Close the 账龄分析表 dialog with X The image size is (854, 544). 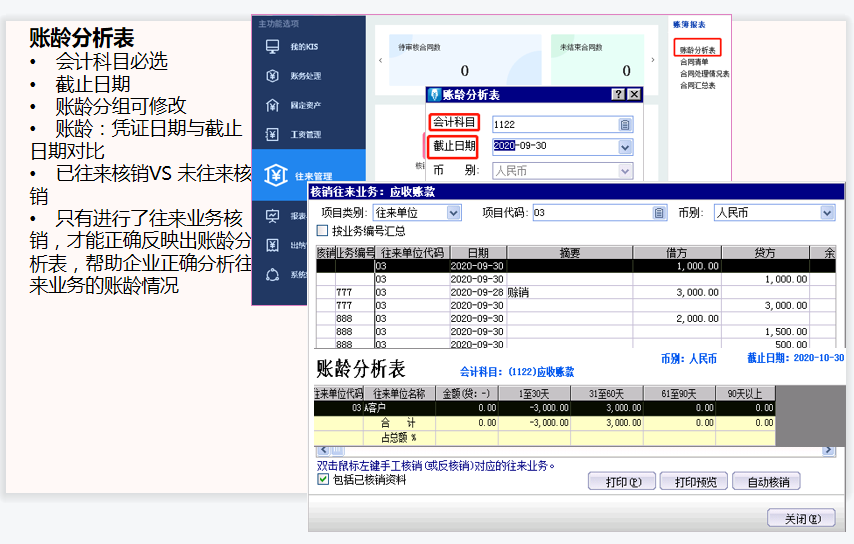coord(634,94)
